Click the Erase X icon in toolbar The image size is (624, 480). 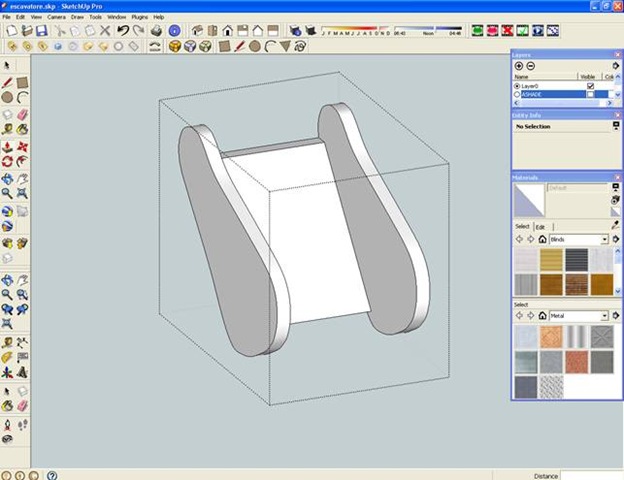(x=107, y=31)
